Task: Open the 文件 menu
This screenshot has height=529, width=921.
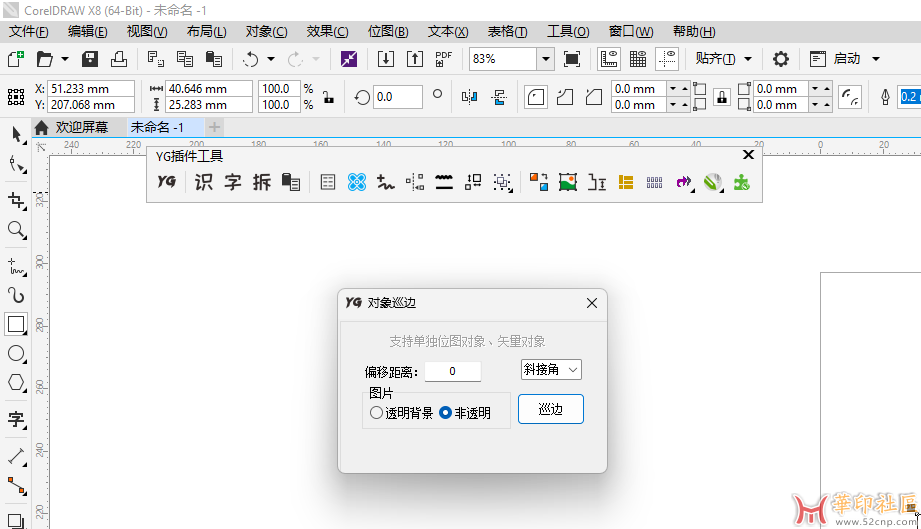Action: click(28, 31)
